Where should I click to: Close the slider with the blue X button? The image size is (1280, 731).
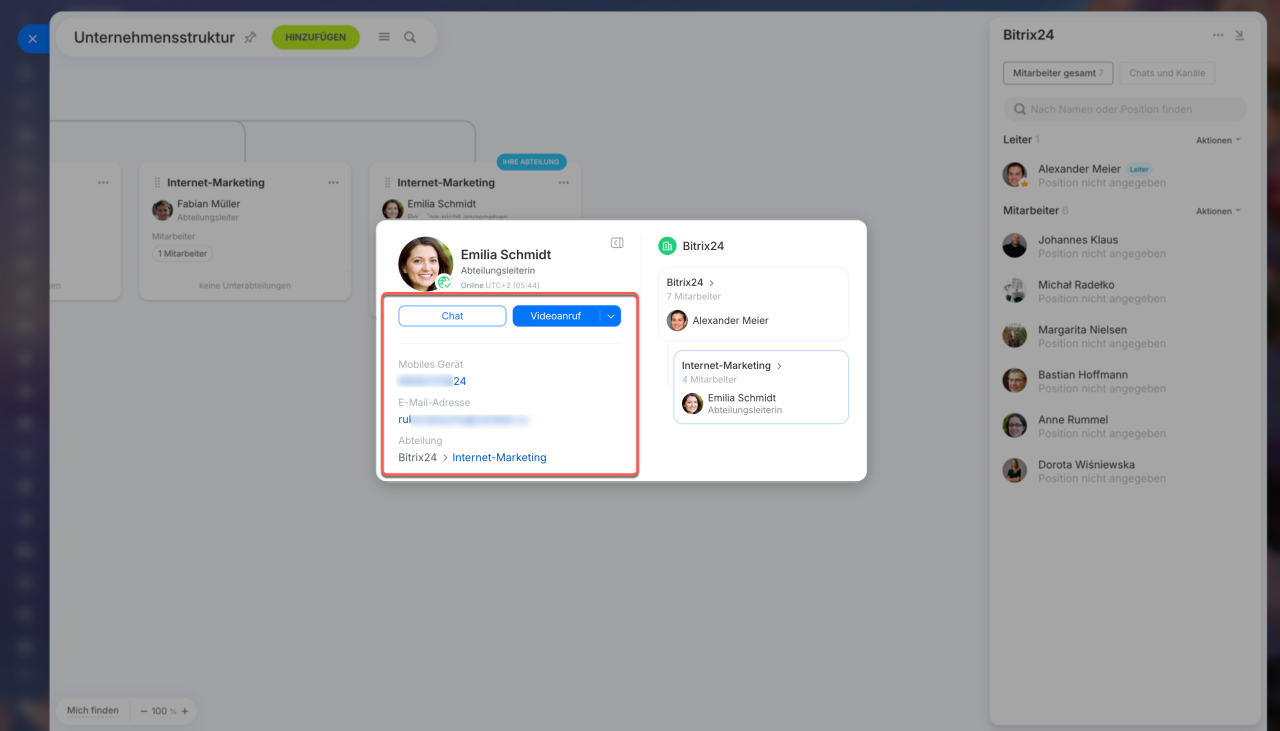click(x=33, y=39)
